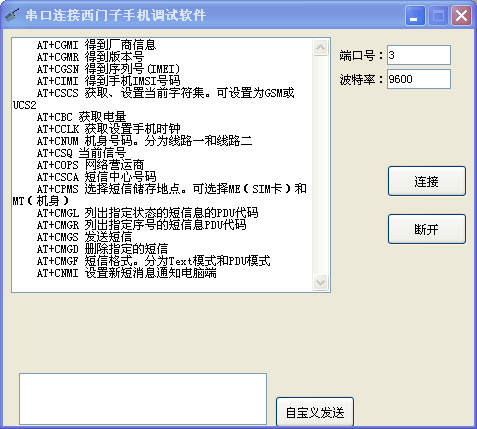Click the application icon in title bar
The width and height of the screenshot is (477, 429).
13,15
